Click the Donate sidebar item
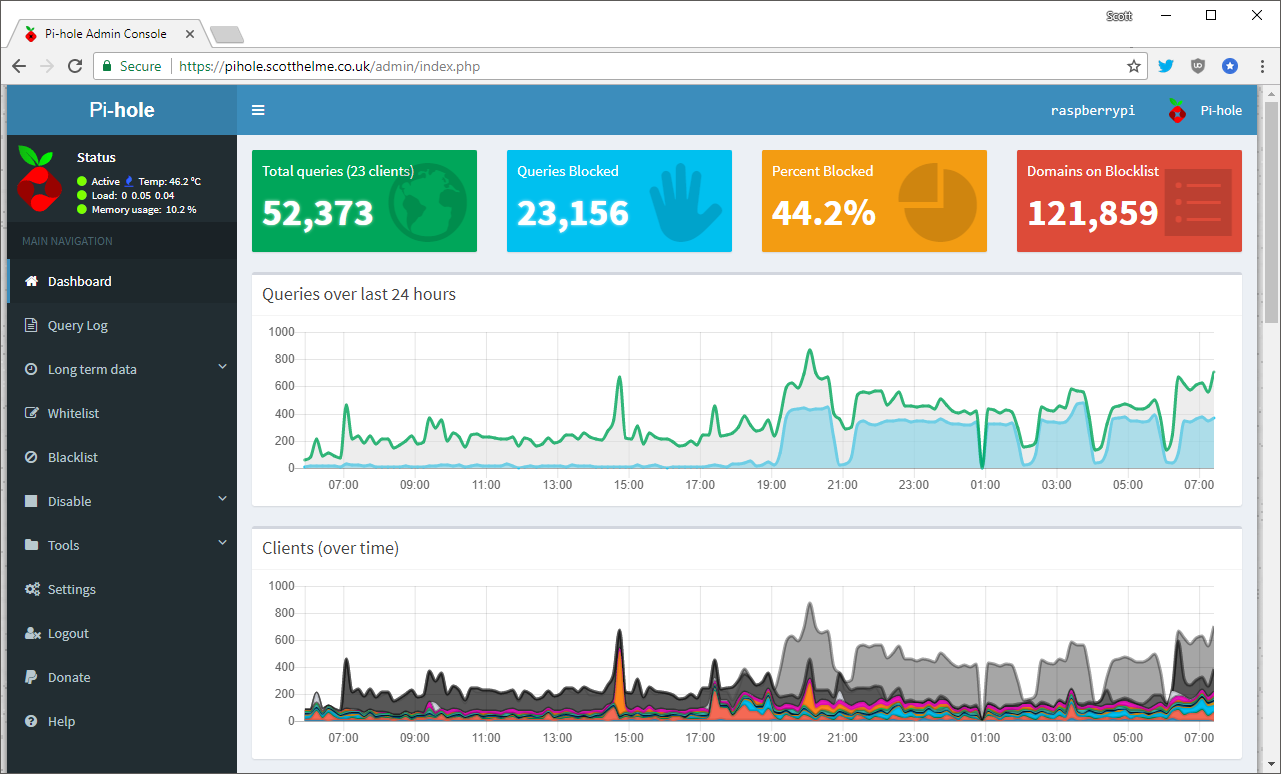This screenshot has height=774, width=1281. [70, 677]
